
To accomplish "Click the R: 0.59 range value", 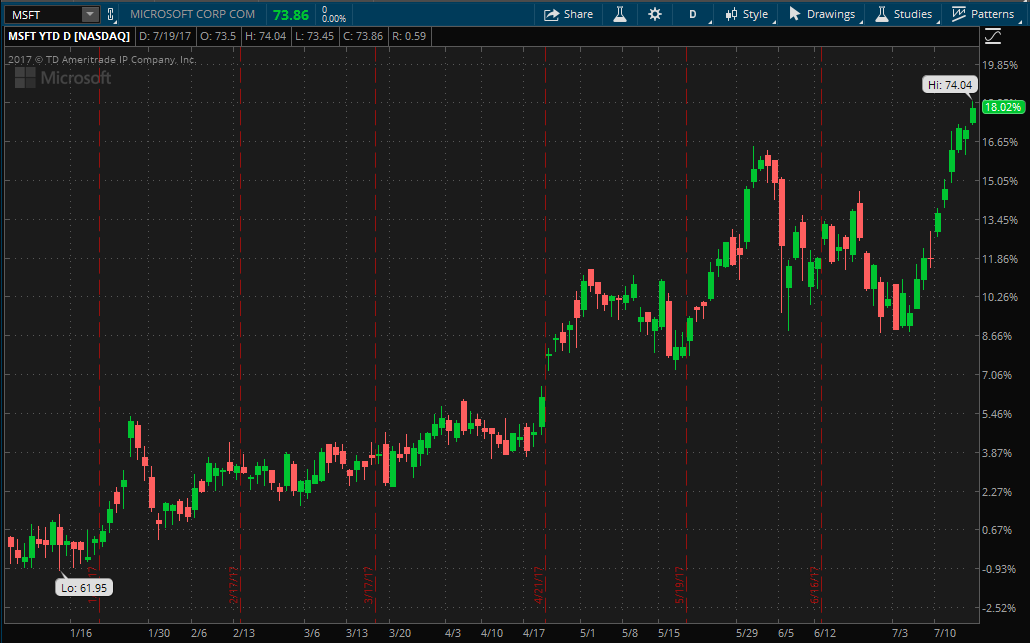I will pyautogui.click(x=409, y=36).
